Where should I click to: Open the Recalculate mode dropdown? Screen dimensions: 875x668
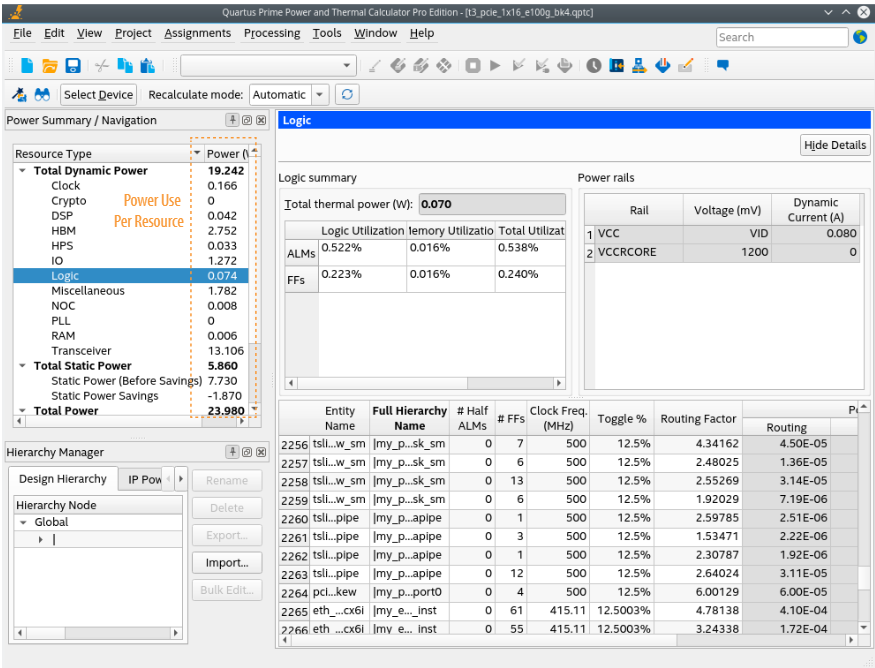pyautogui.click(x=320, y=95)
